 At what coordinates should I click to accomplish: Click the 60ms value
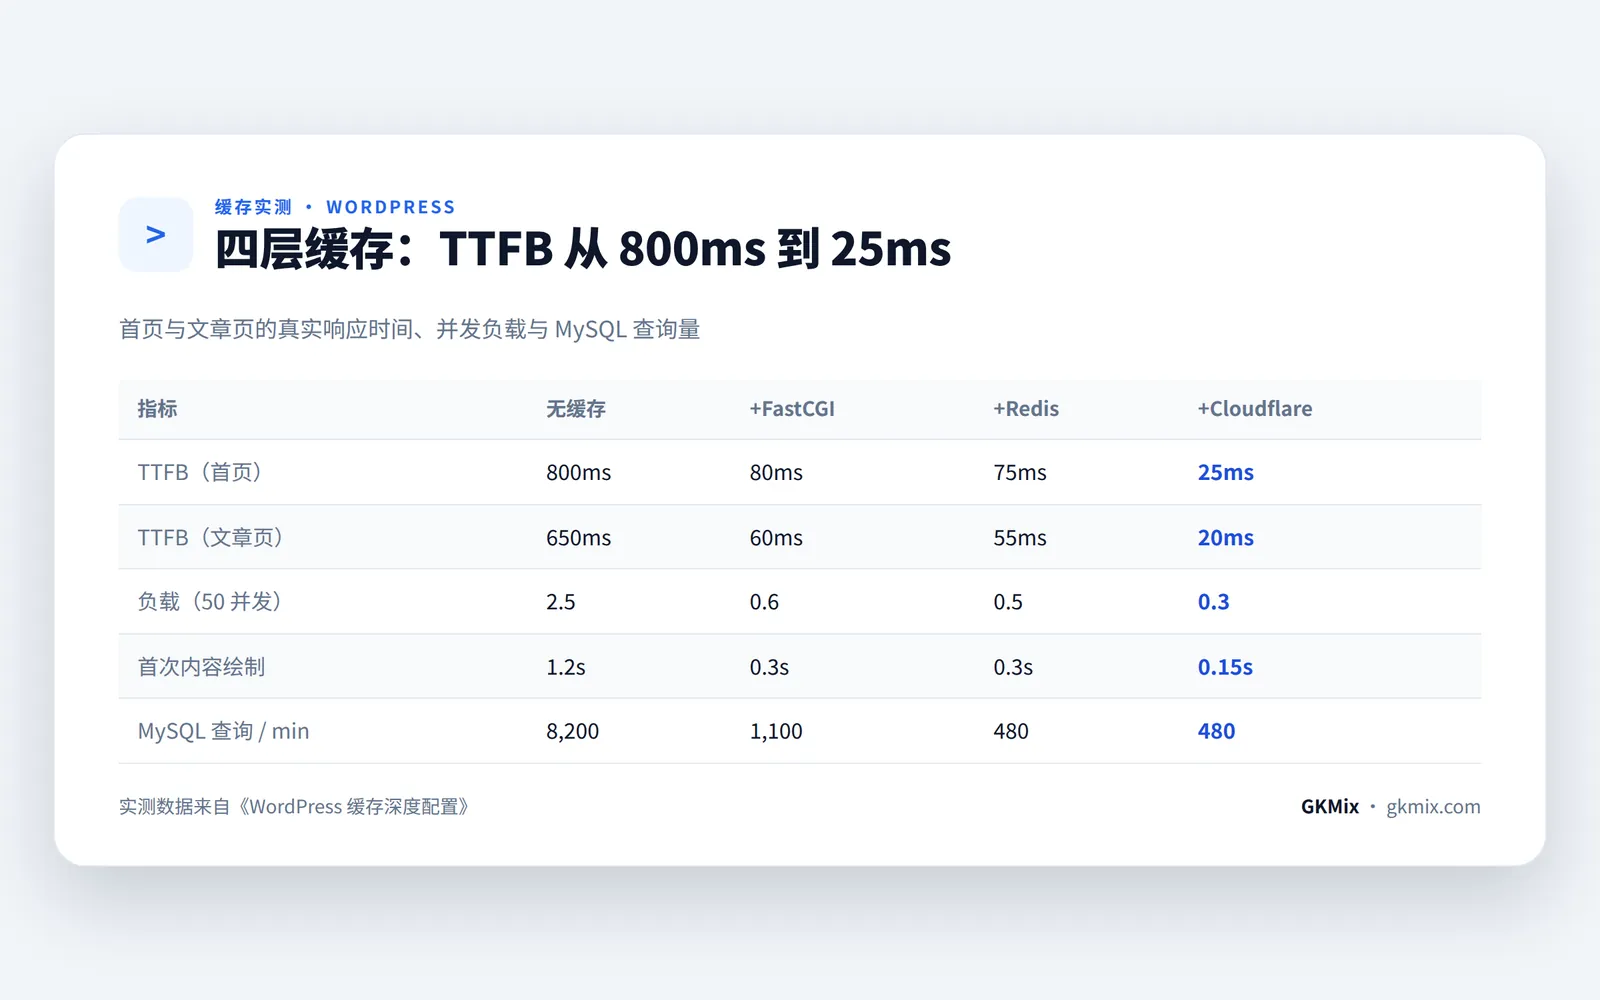(x=776, y=537)
